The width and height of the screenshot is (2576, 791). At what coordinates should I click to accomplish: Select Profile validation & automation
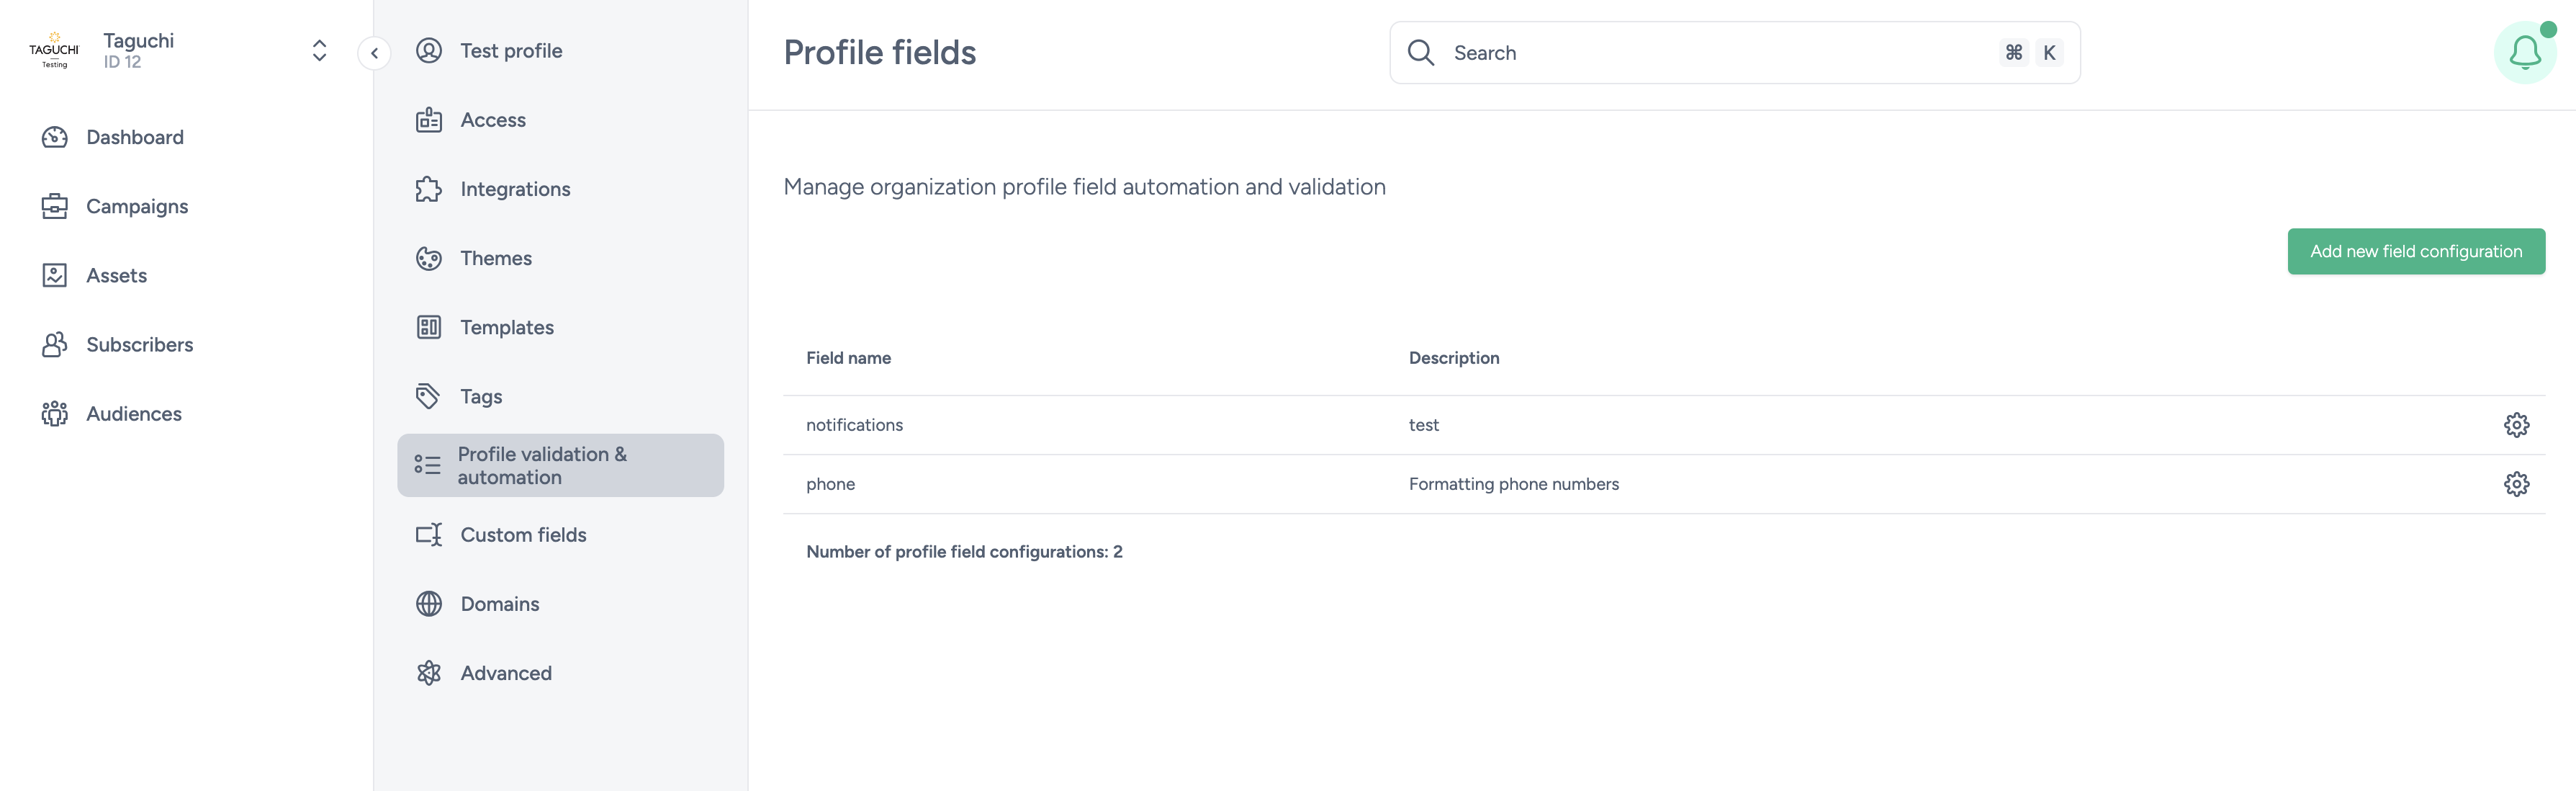tap(560, 465)
